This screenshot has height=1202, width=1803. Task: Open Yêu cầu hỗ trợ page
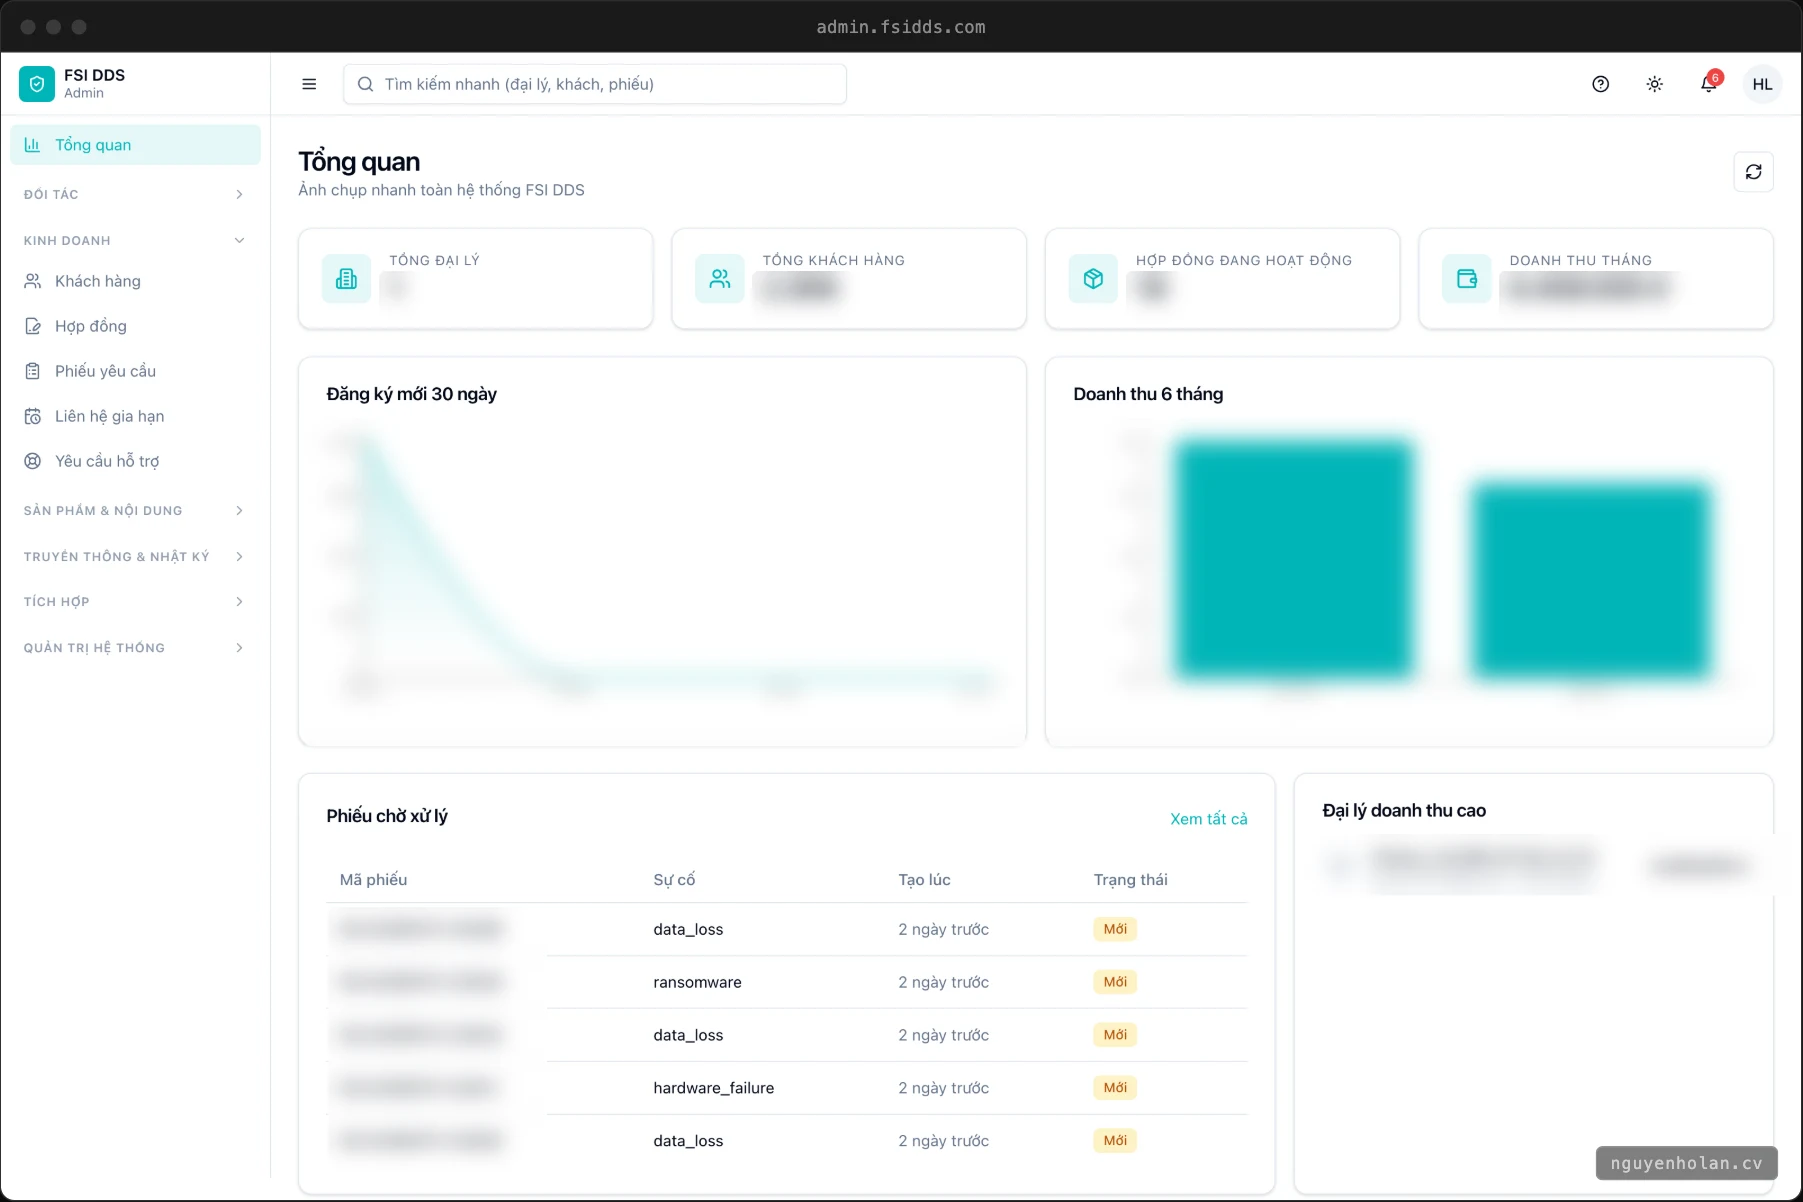(x=135, y=461)
